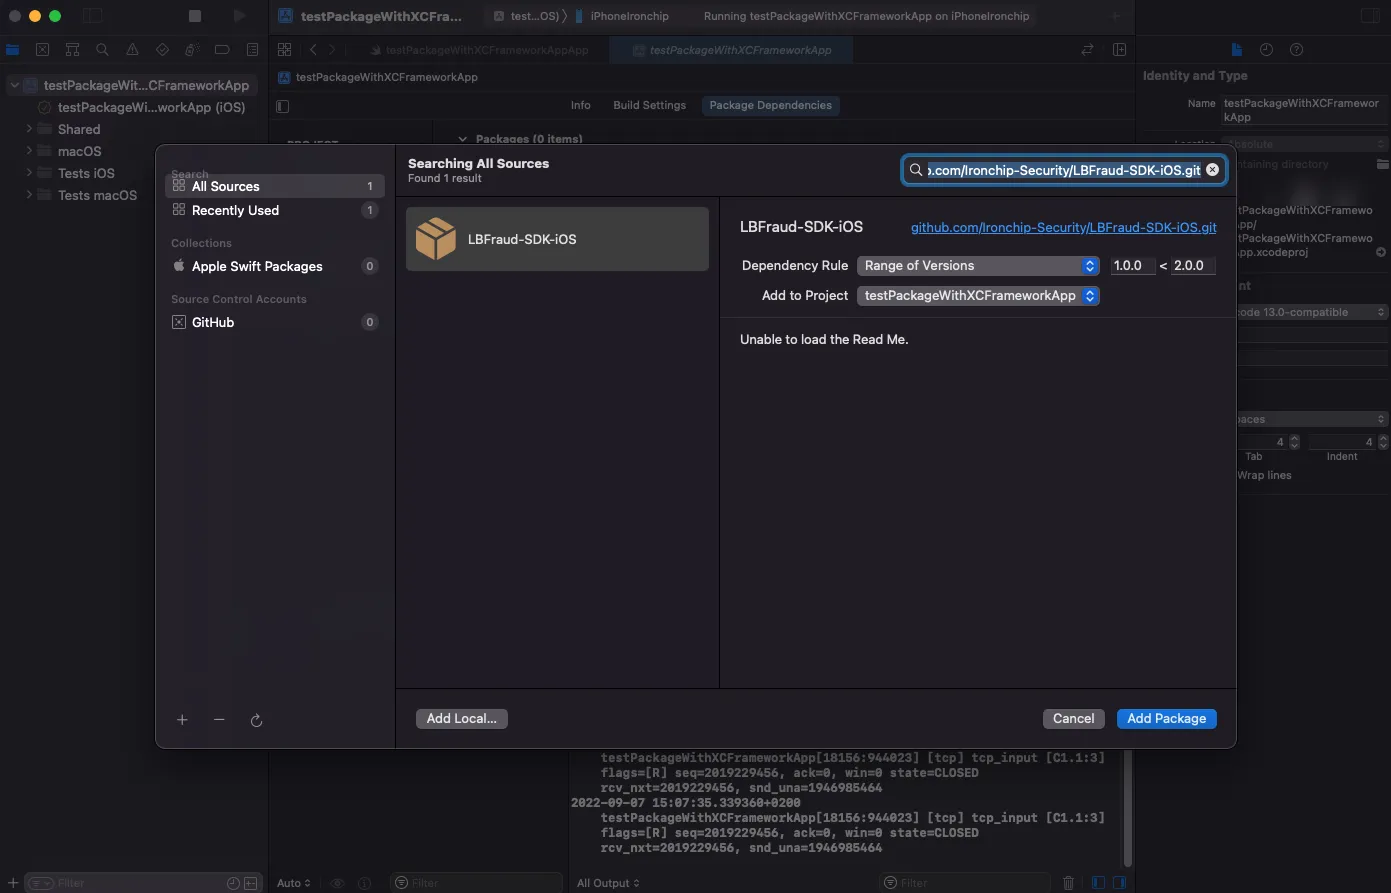Select Apple Swift Packages collection
The width and height of the screenshot is (1391, 893).
[274, 266]
